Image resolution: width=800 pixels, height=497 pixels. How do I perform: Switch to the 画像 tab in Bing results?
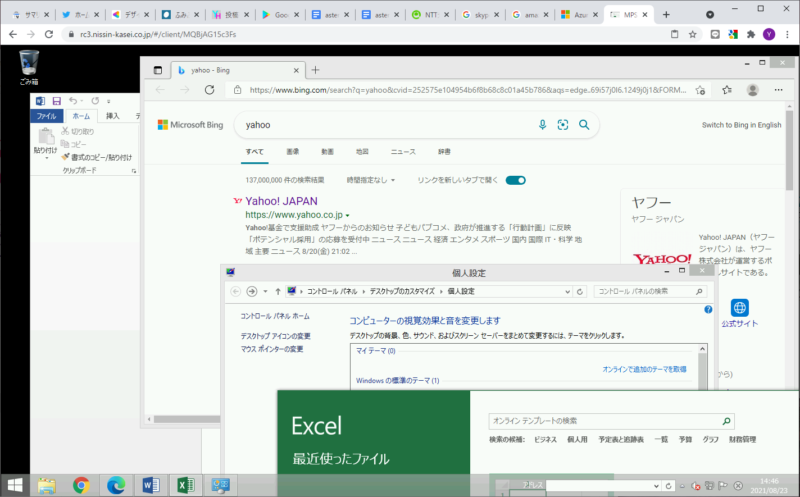tap(293, 152)
